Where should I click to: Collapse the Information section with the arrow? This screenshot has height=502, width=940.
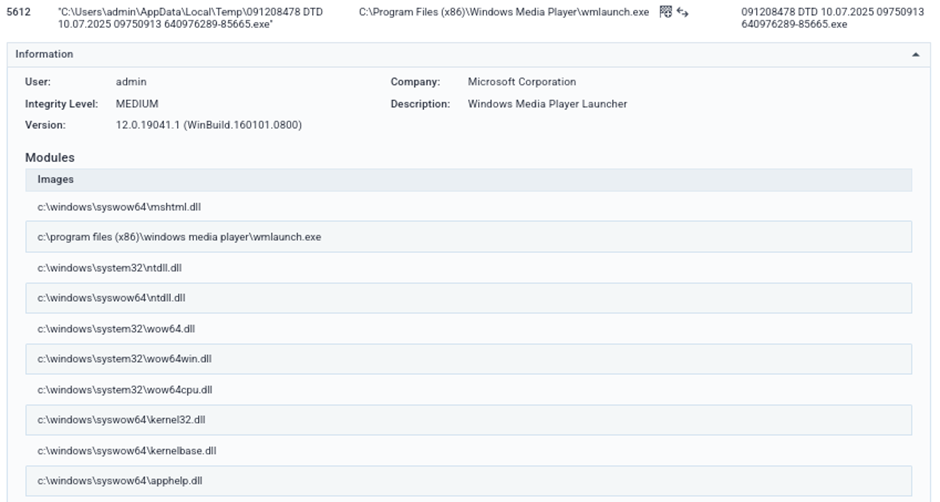(914, 55)
